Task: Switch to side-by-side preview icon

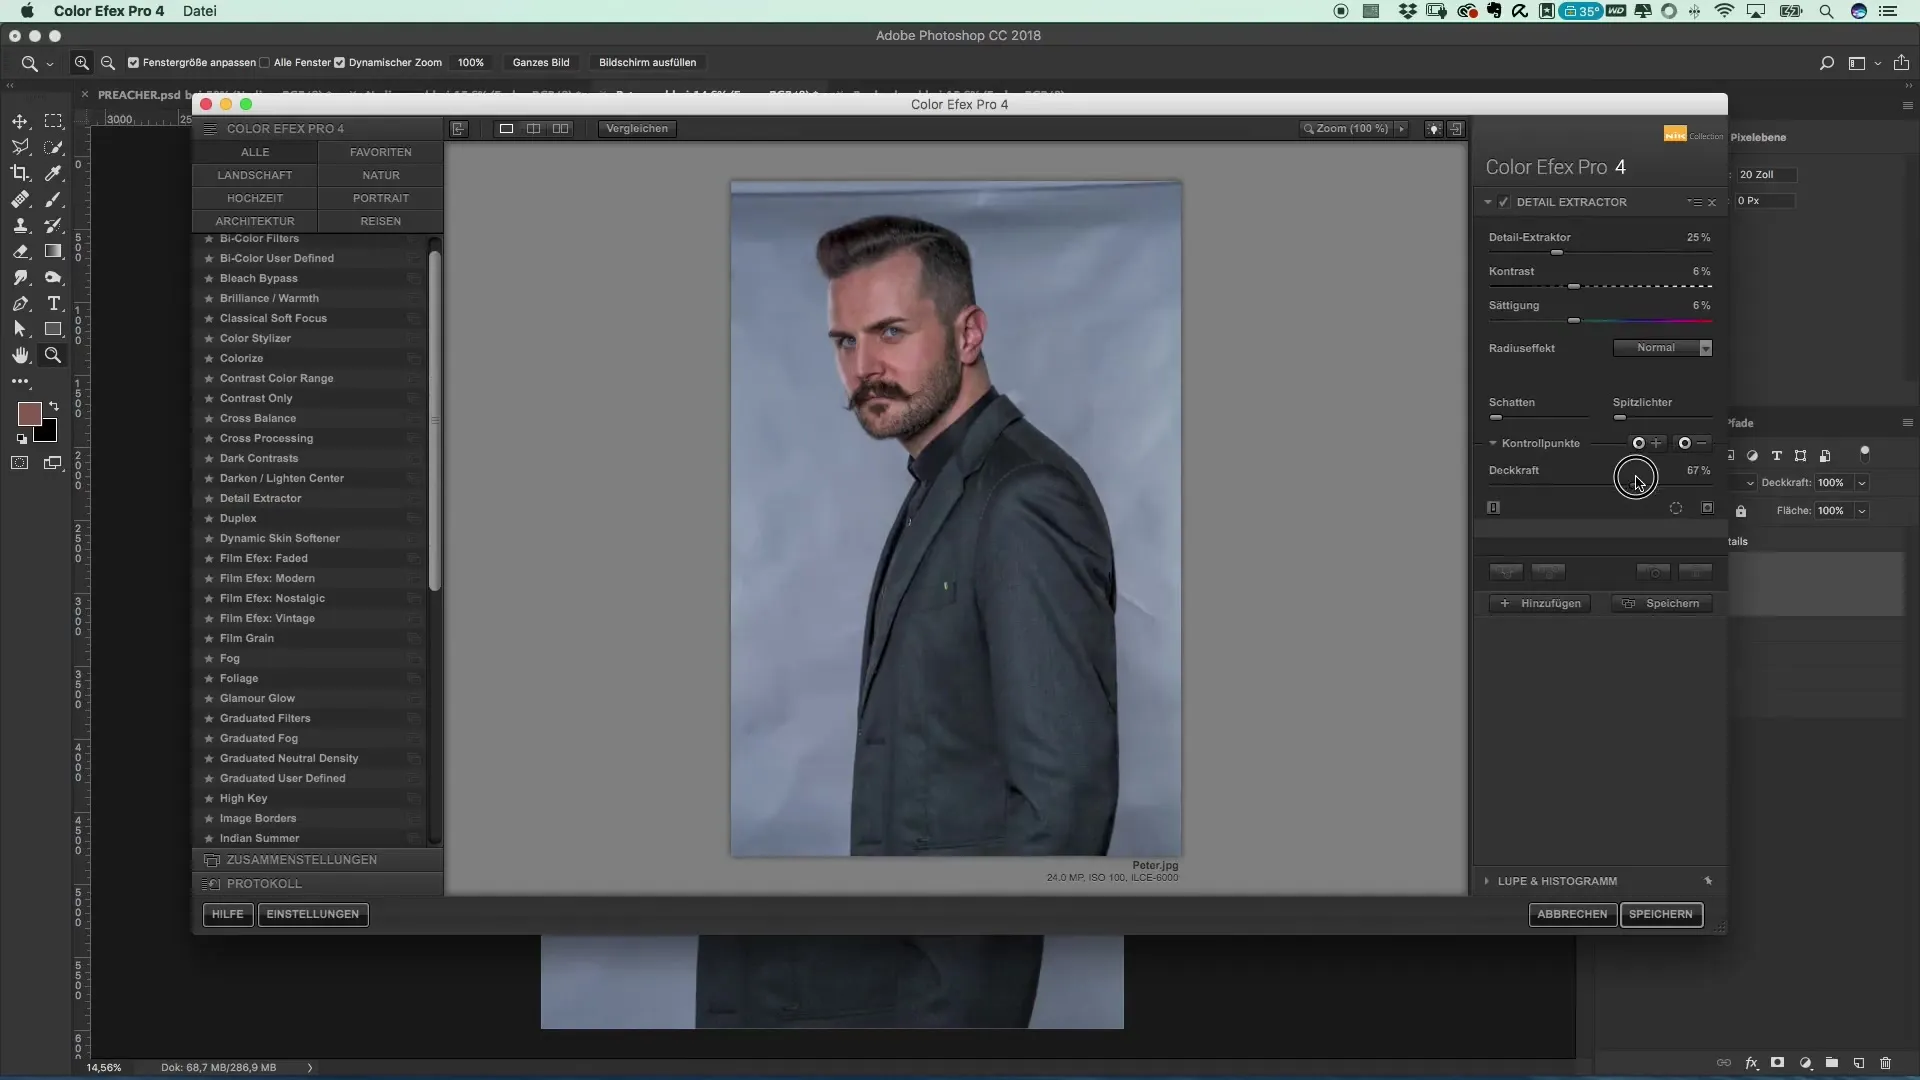Action: pyautogui.click(x=560, y=128)
